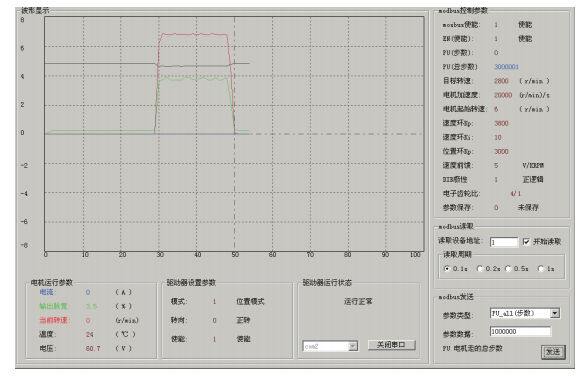Click the 关闭串口 button

click(x=391, y=345)
